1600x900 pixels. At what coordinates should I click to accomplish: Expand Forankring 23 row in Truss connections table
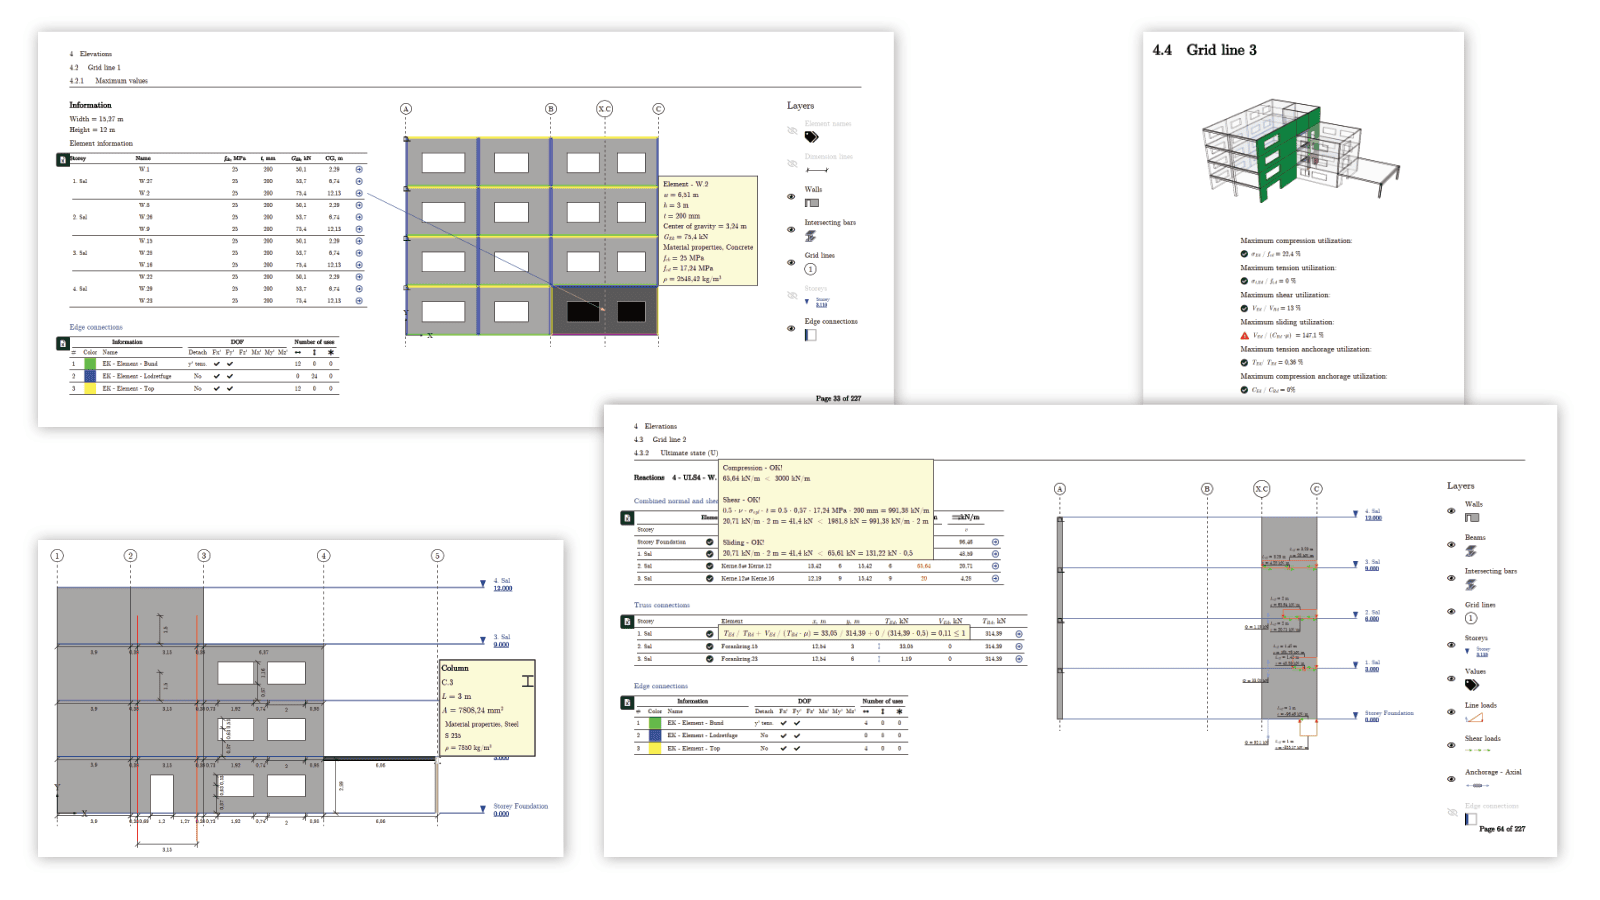[1019, 659]
